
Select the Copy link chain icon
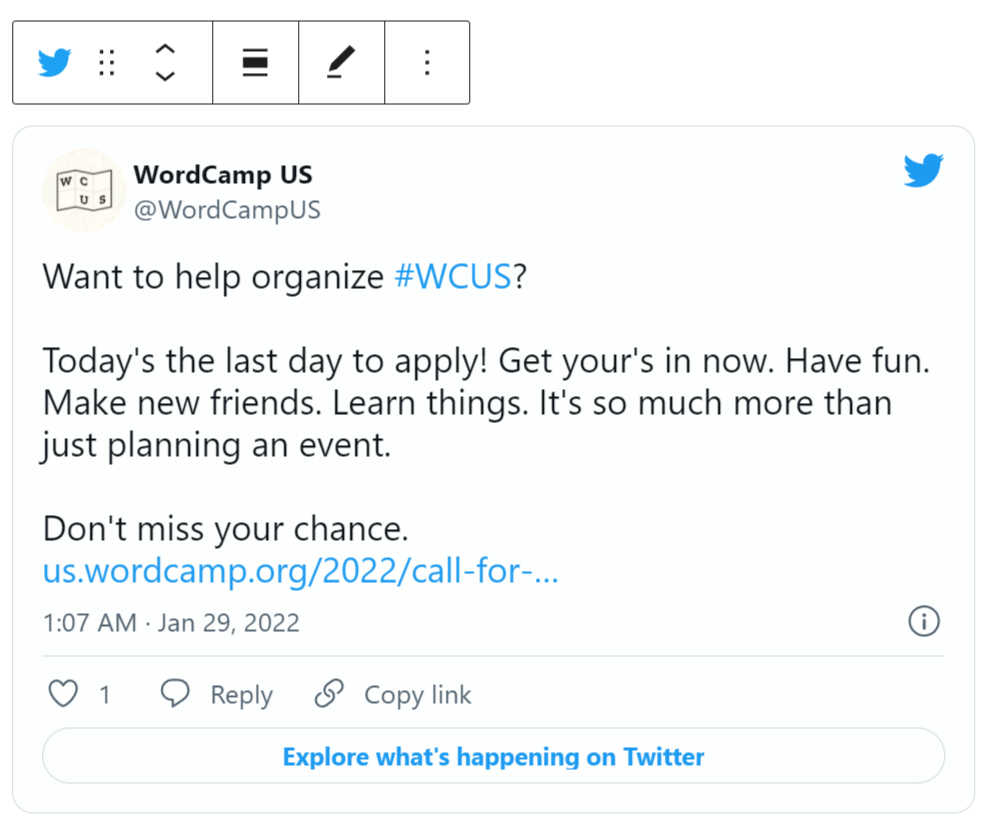pos(328,693)
